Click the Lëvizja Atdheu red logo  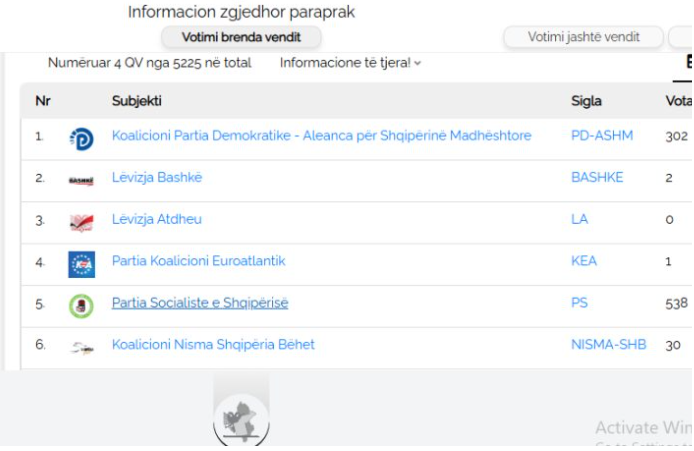81,223
